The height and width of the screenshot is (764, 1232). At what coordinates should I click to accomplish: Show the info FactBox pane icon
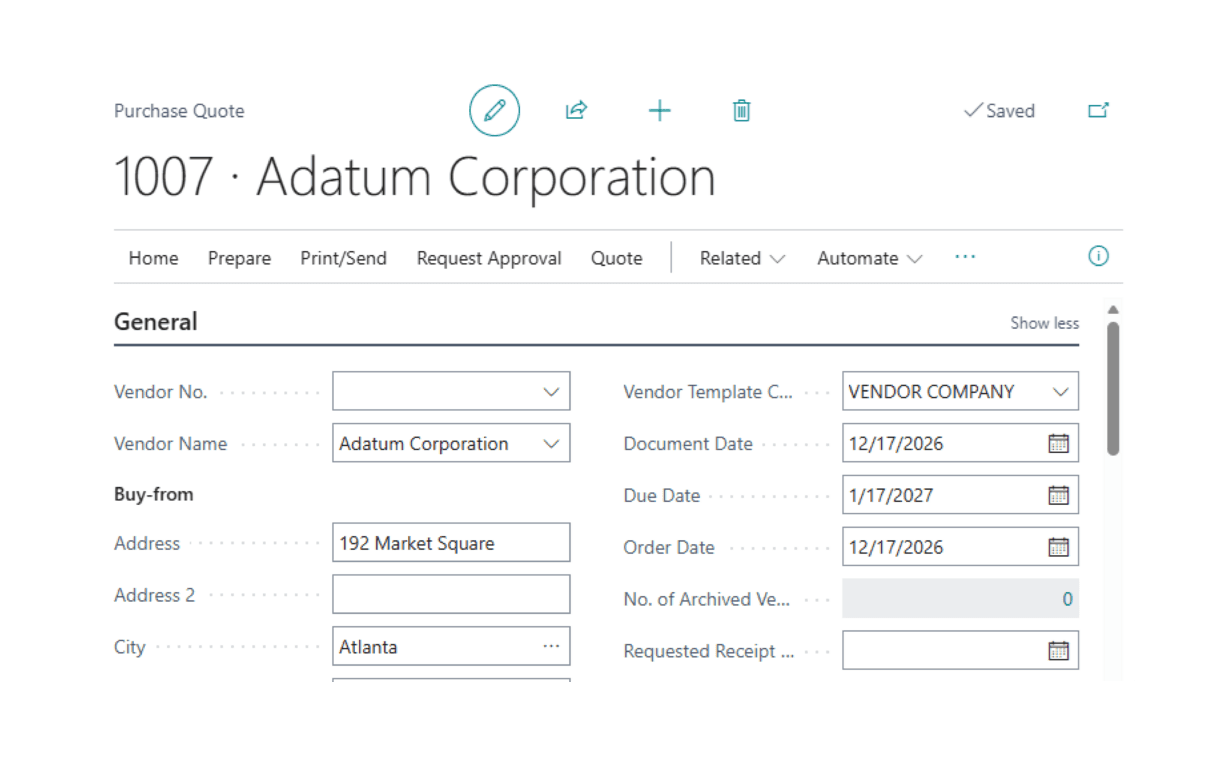tap(1098, 257)
